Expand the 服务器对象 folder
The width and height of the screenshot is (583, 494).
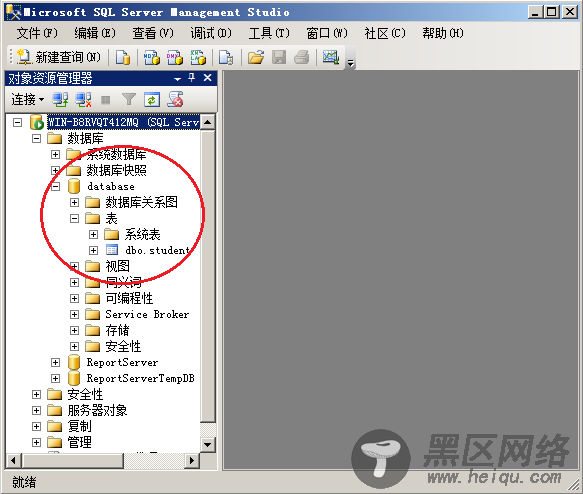(36, 410)
